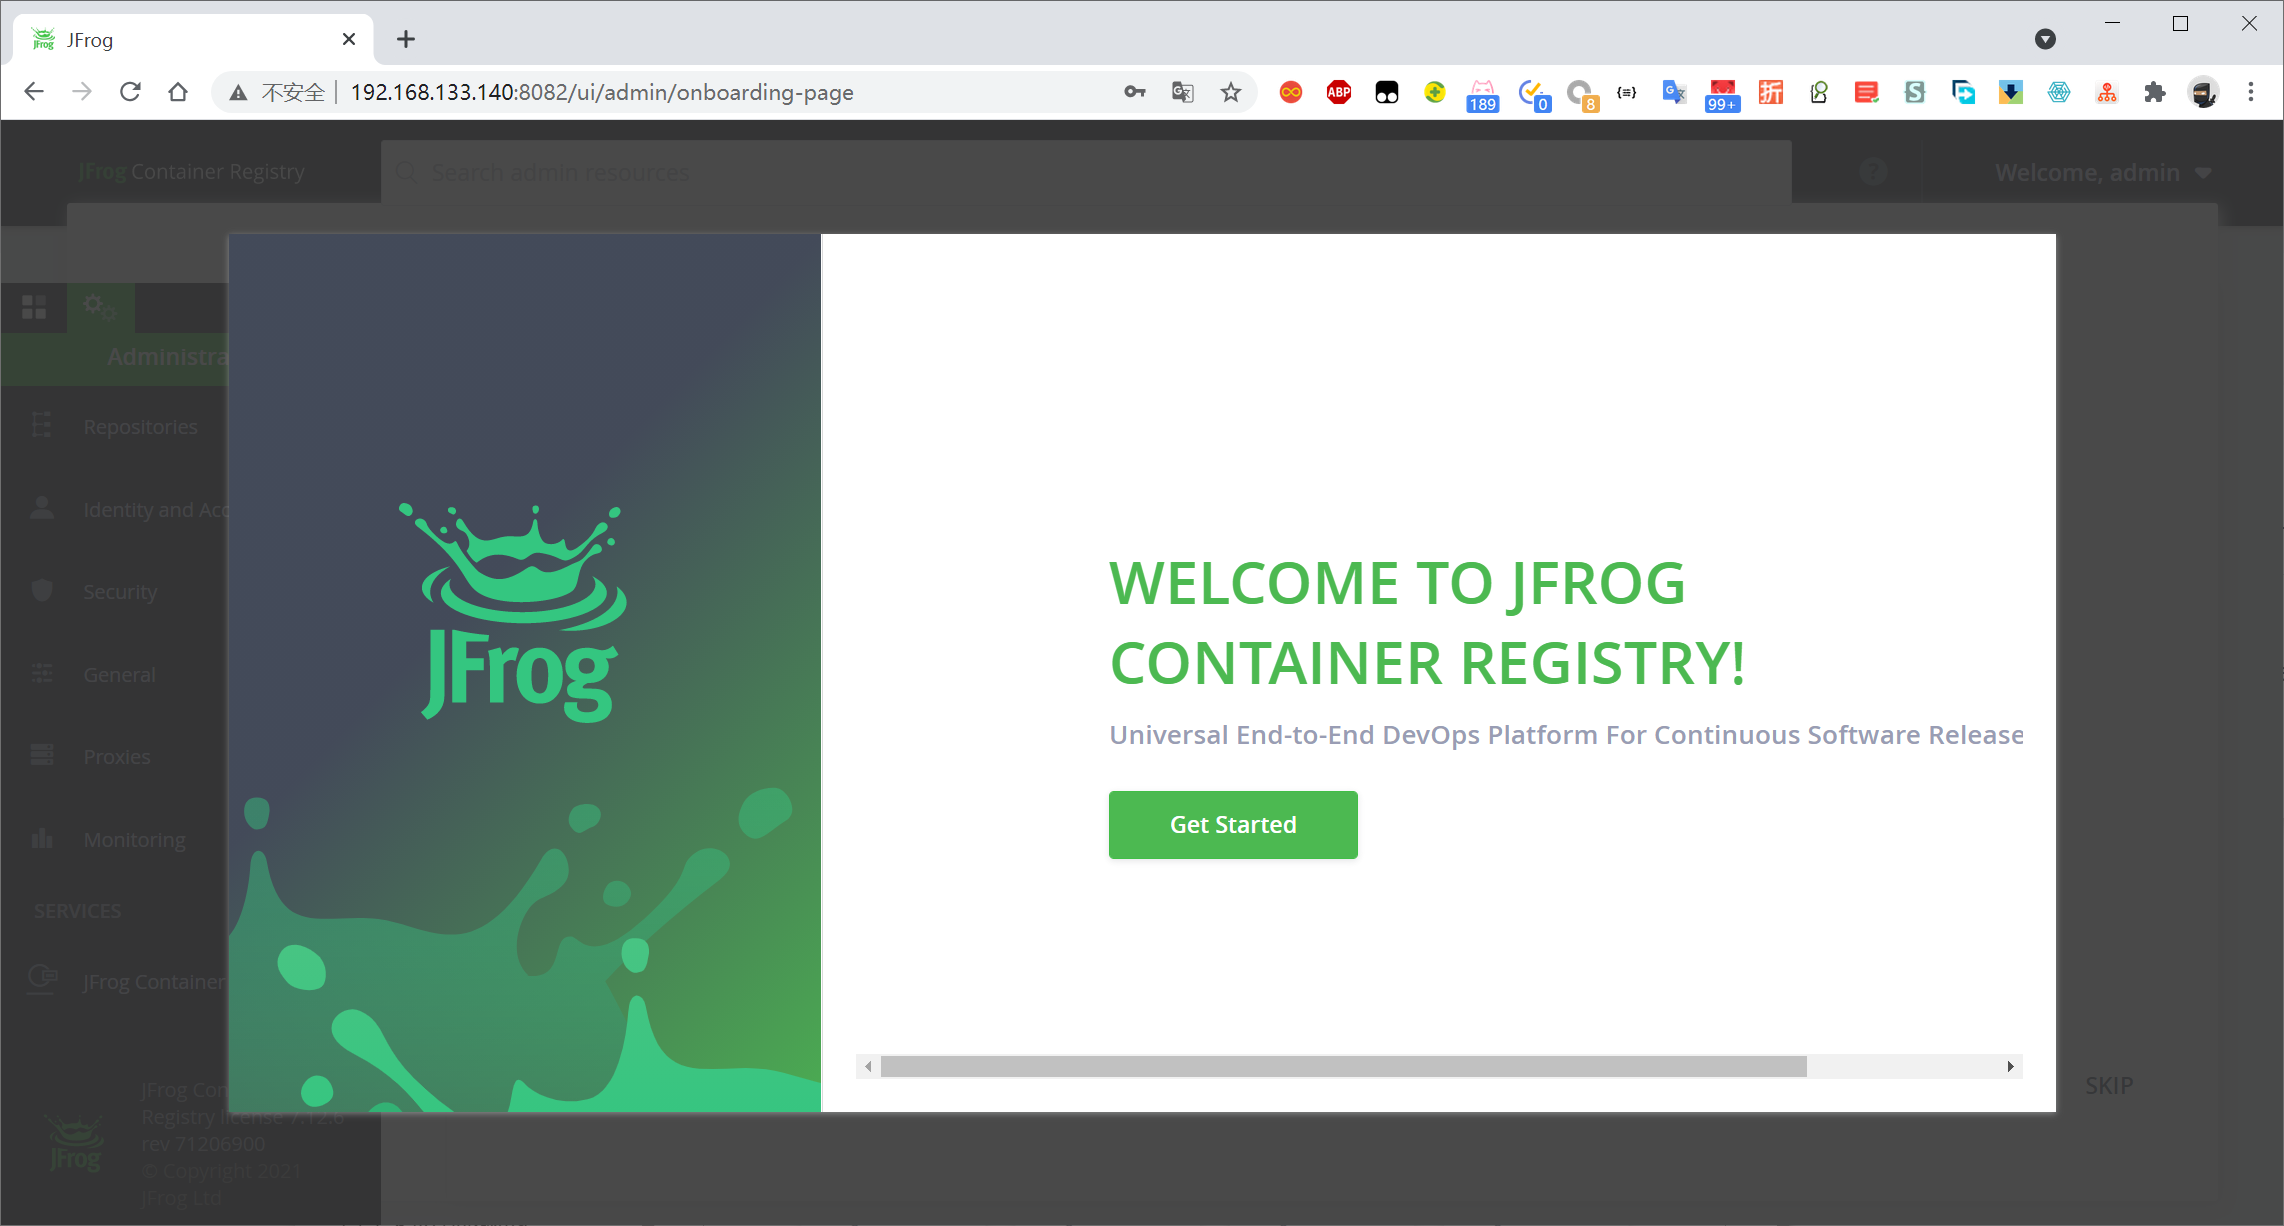Click the horizontal scrollbar left arrow
This screenshot has height=1226, width=2284.
[x=868, y=1066]
